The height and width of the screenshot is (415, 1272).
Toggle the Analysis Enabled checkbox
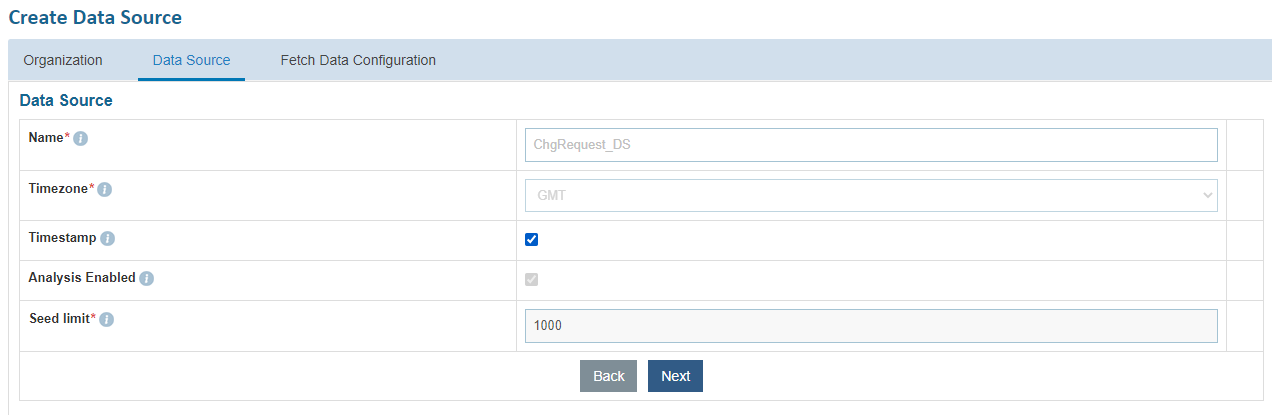click(x=532, y=279)
